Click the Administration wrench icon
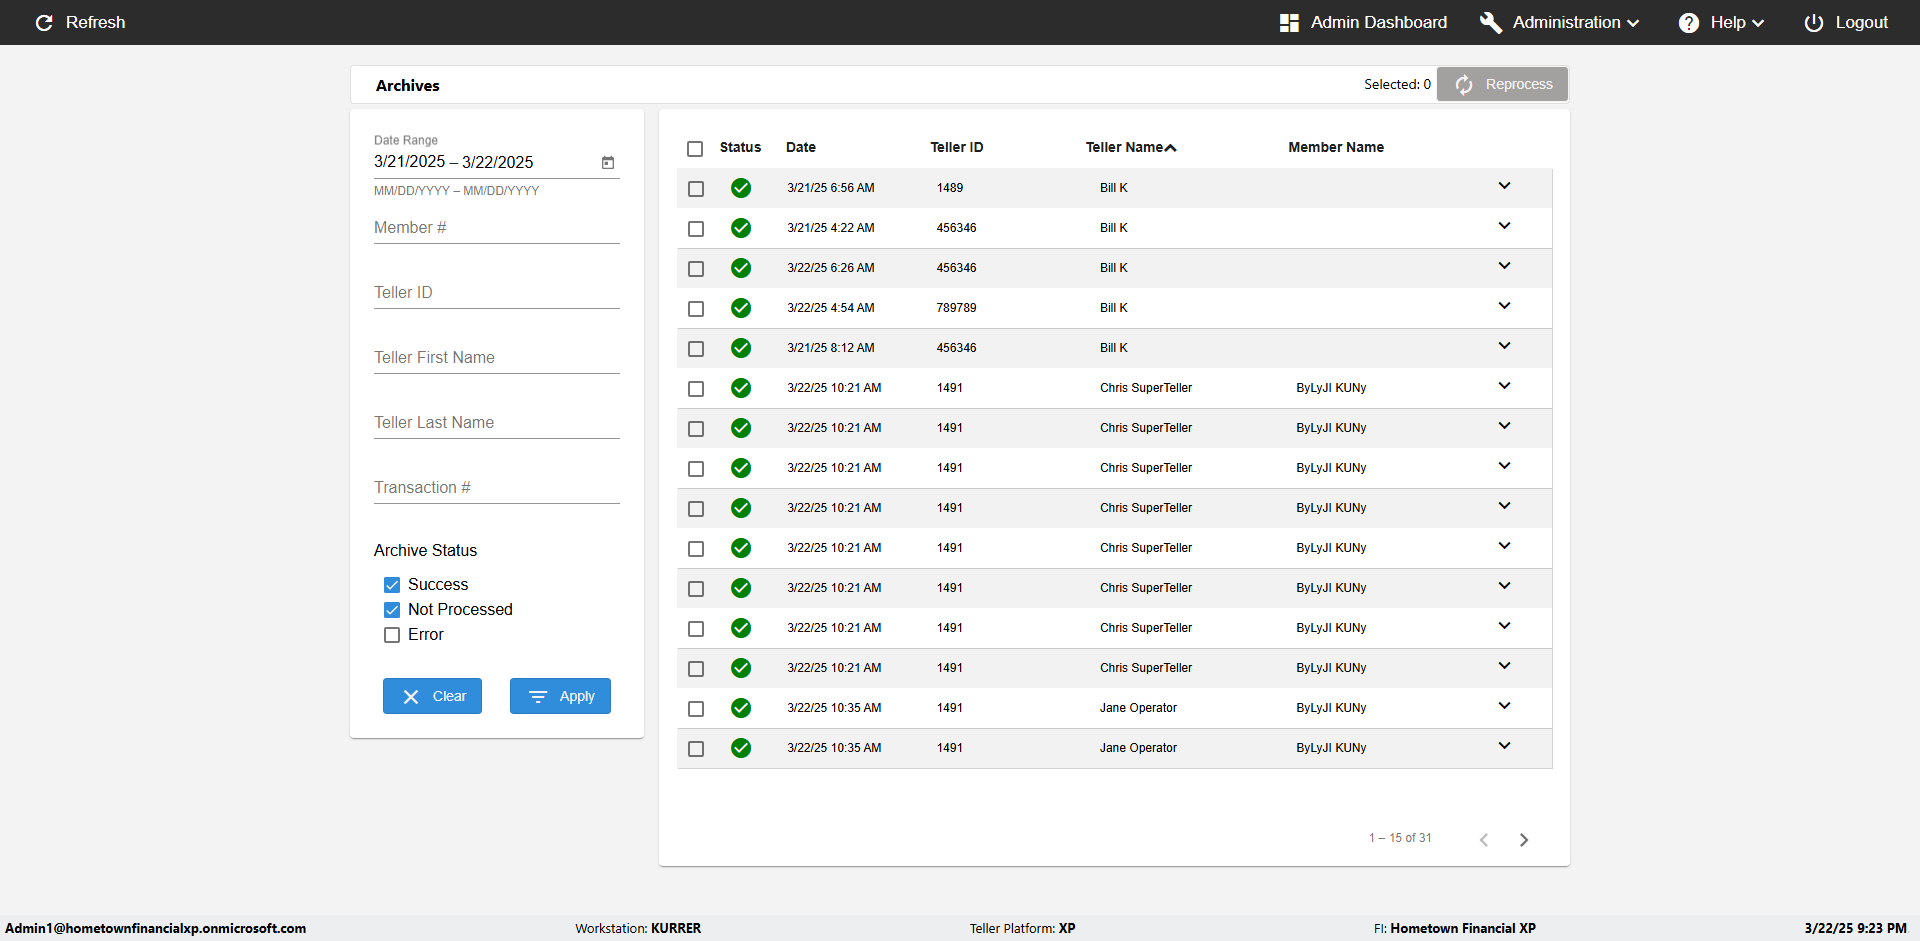 point(1490,22)
